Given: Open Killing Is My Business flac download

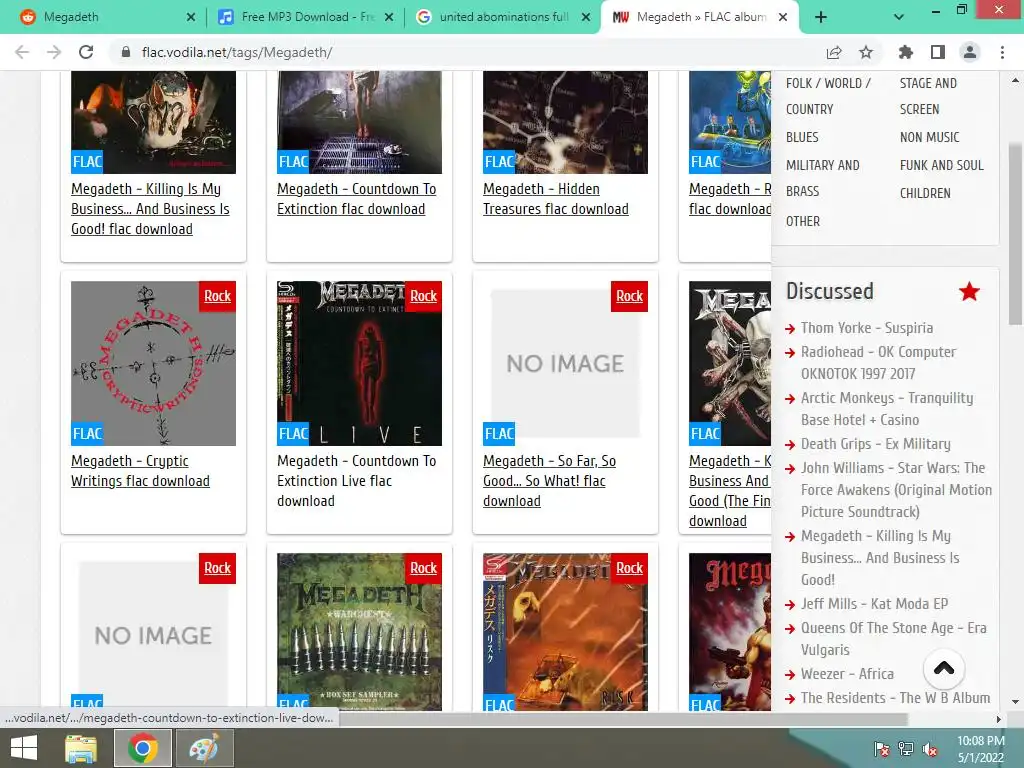Looking at the screenshot, I should click(x=150, y=209).
